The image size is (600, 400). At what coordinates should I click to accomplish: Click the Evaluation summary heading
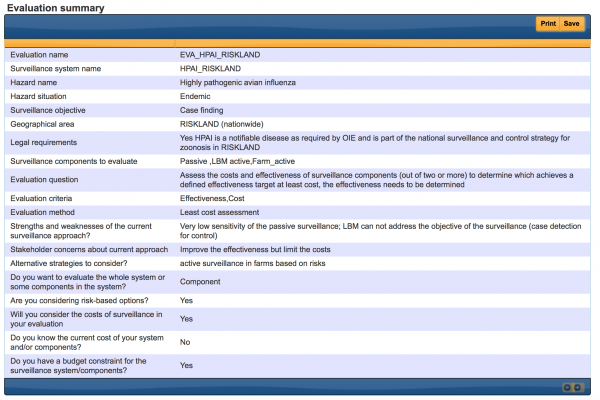point(56,7)
